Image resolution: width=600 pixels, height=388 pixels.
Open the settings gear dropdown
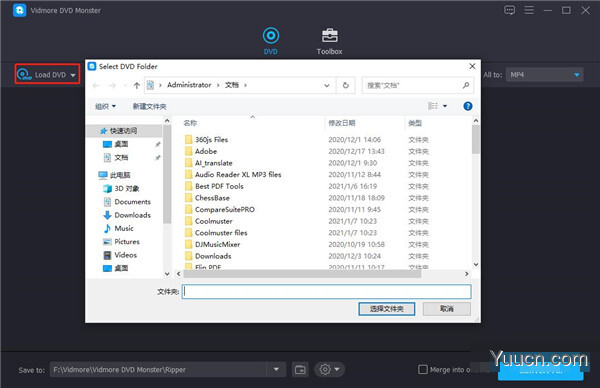329,370
